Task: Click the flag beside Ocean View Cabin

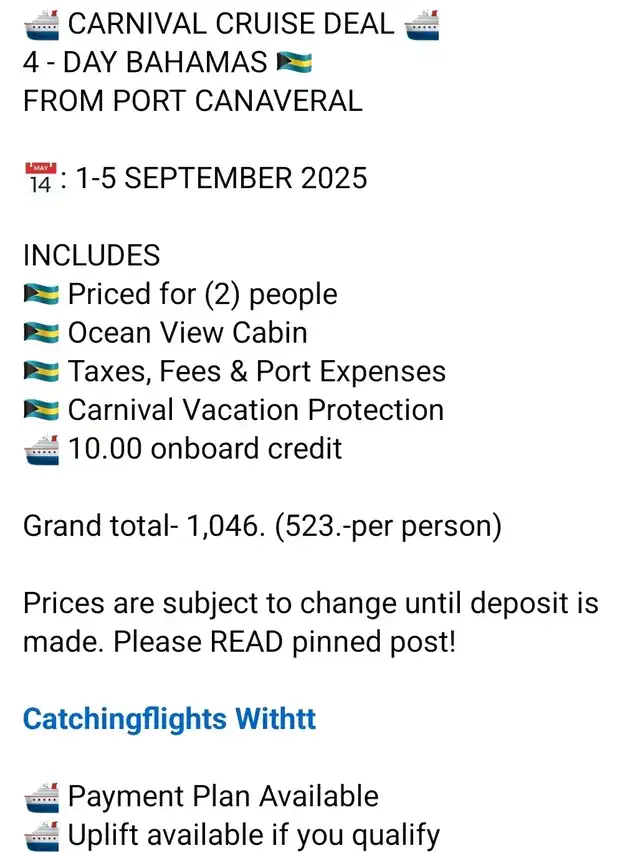Action: tap(41, 333)
